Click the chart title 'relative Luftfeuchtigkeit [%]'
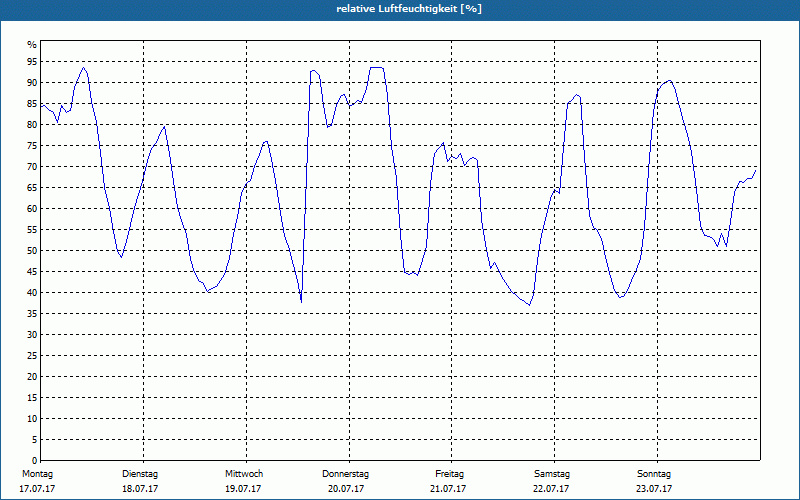The image size is (800, 500). tap(409, 9)
